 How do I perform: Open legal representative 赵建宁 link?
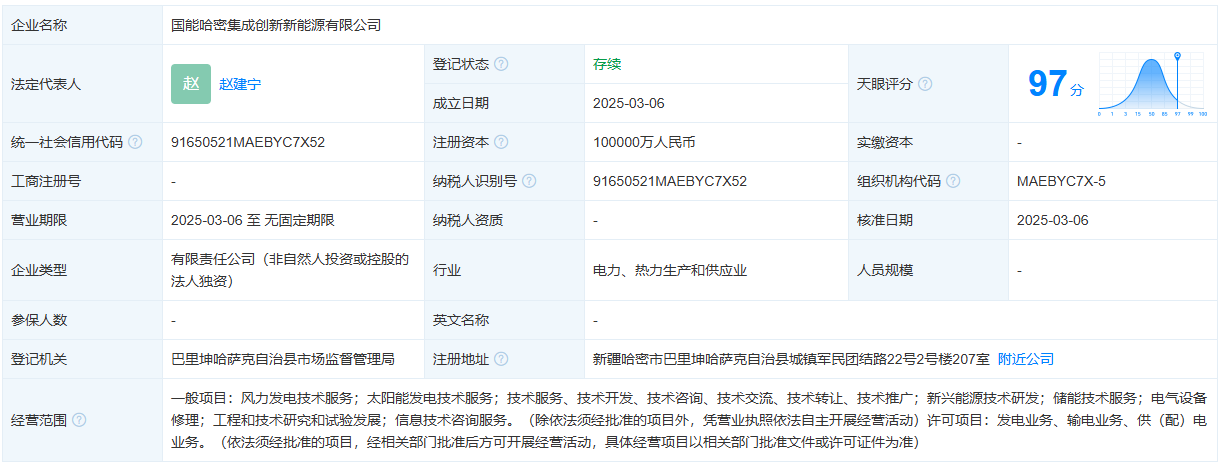[240, 84]
